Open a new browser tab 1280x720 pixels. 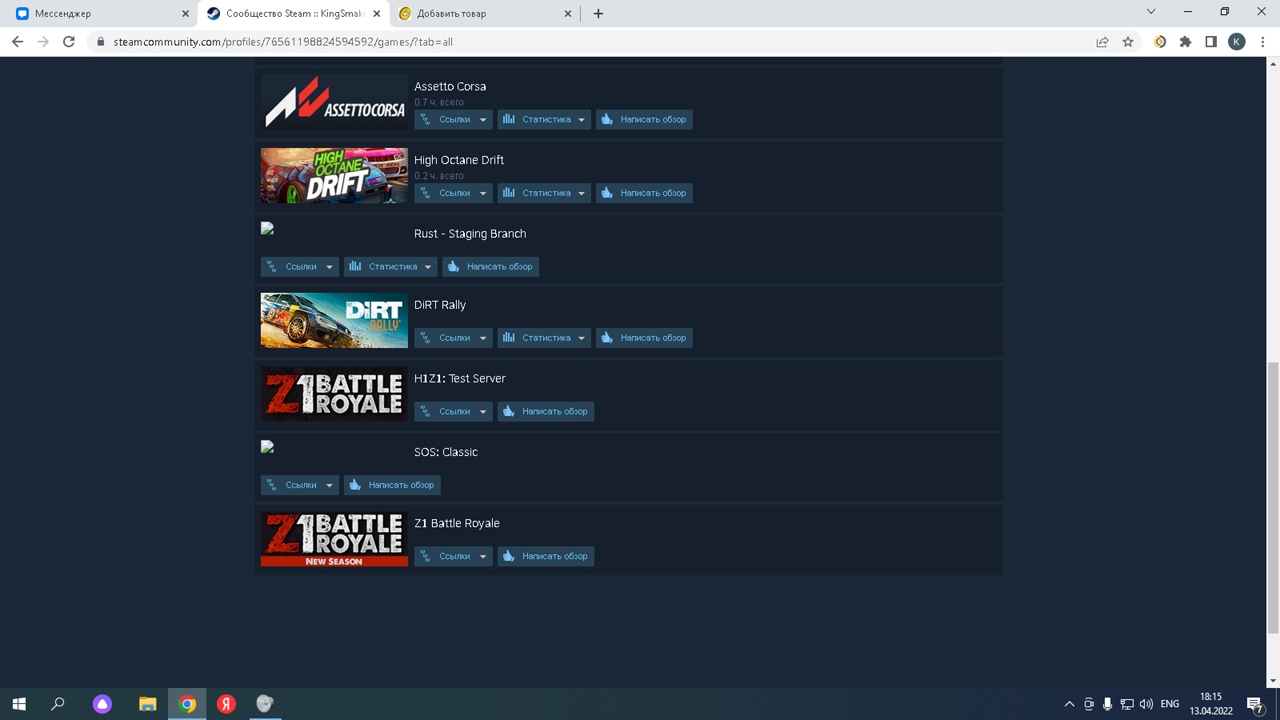598,14
